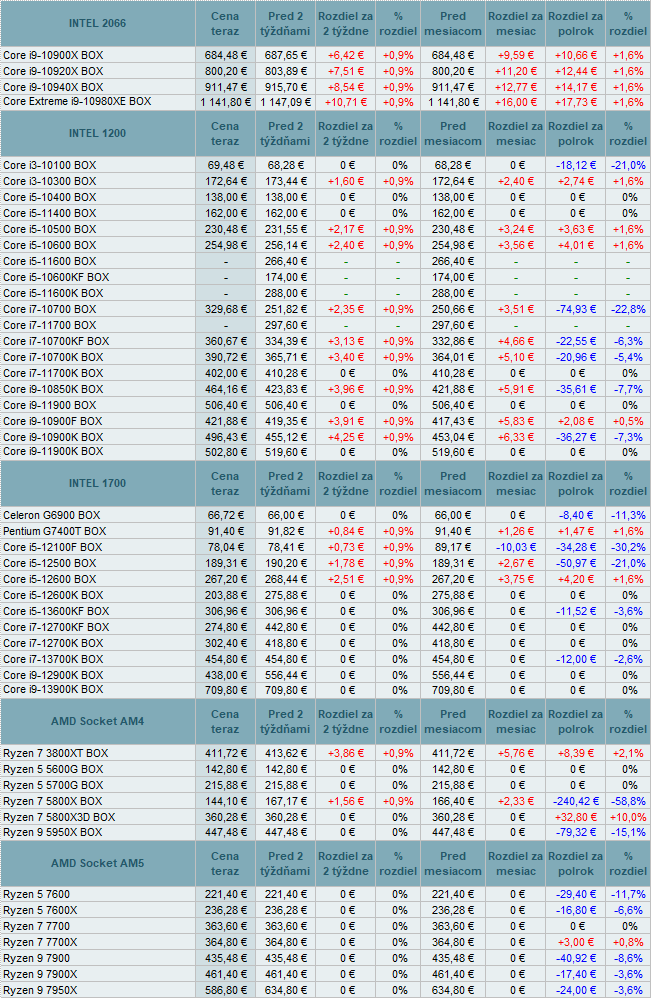
Task: Click row label Ryzen 7 3800XT BOX
Action: [x=56, y=754]
